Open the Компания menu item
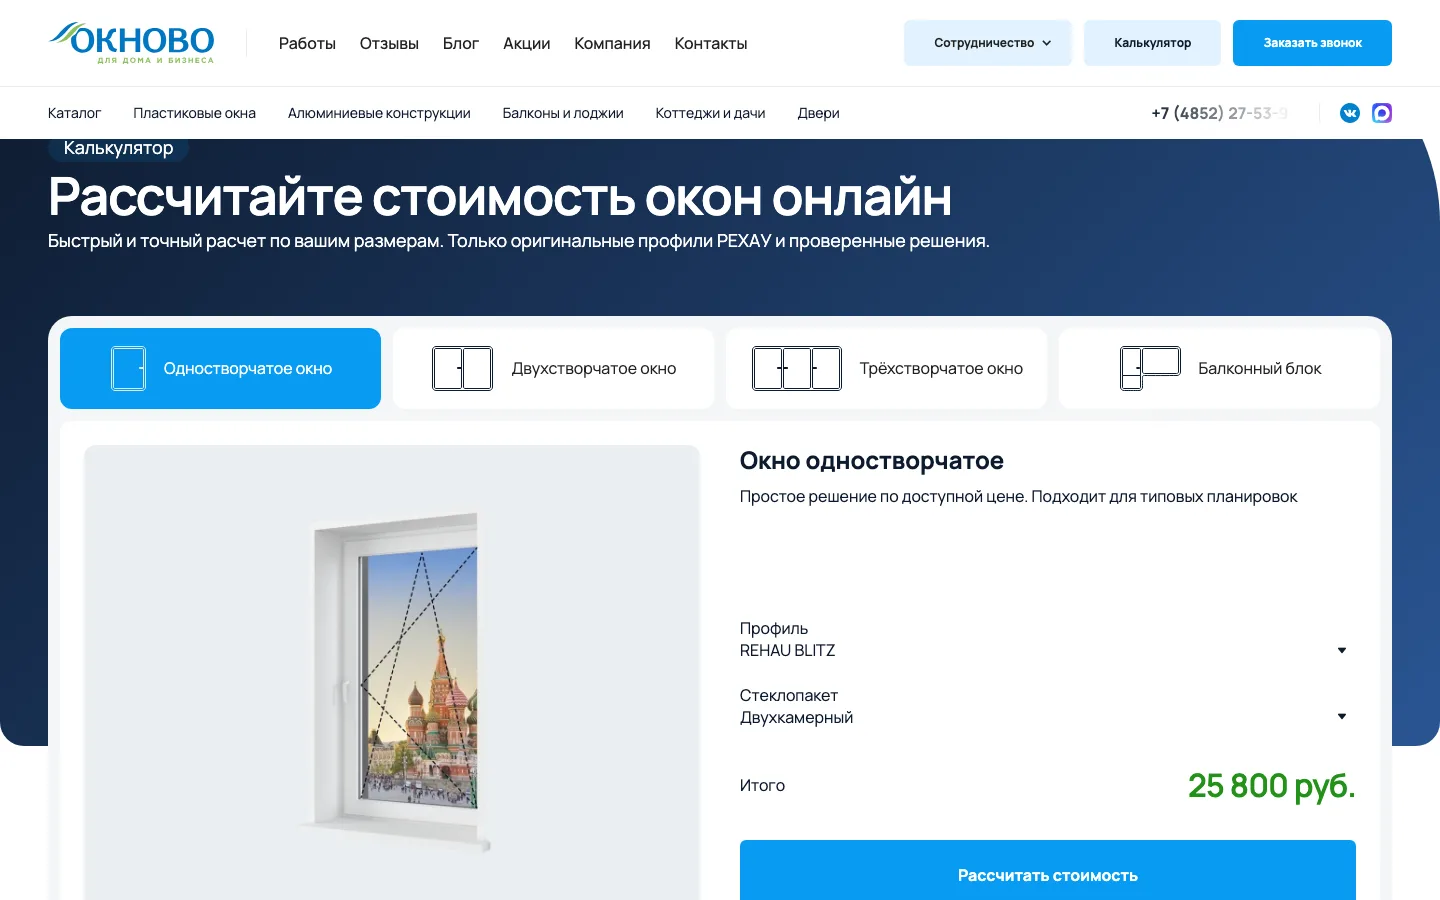 click(612, 43)
